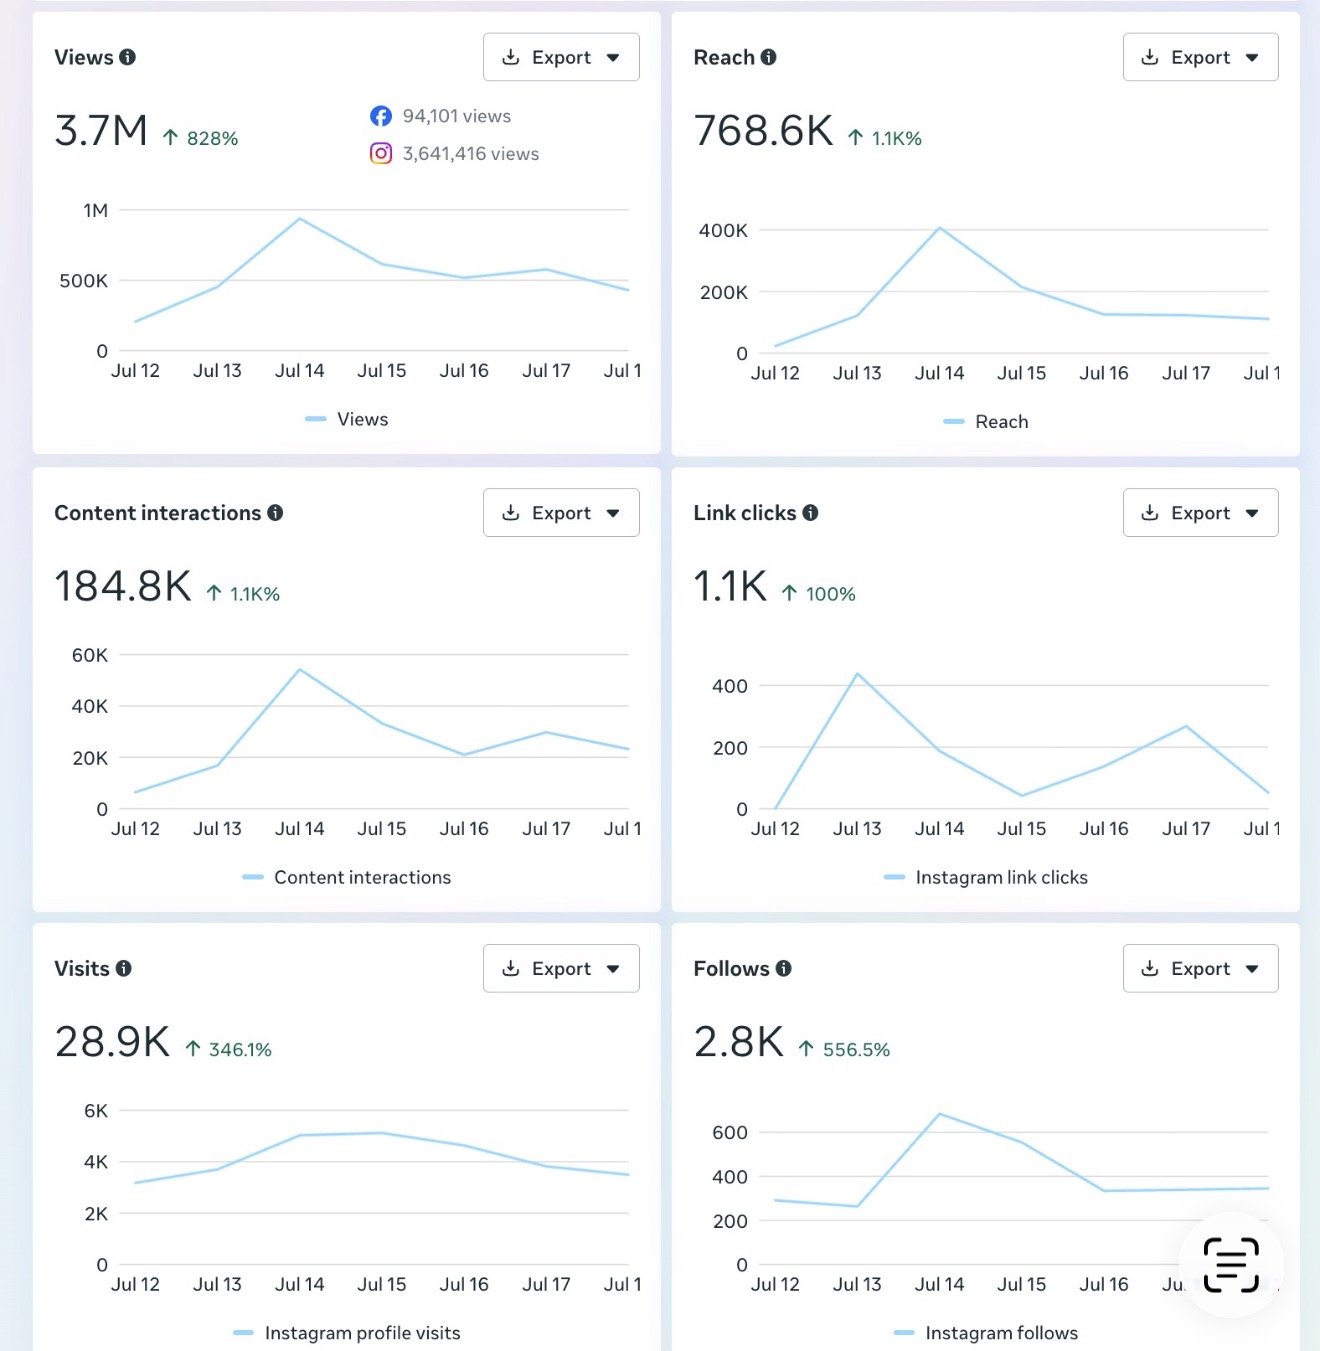The image size is (1320, 1351).
Task: Open Content interactions Export dropdown arrow
Action: coord(613,514)
